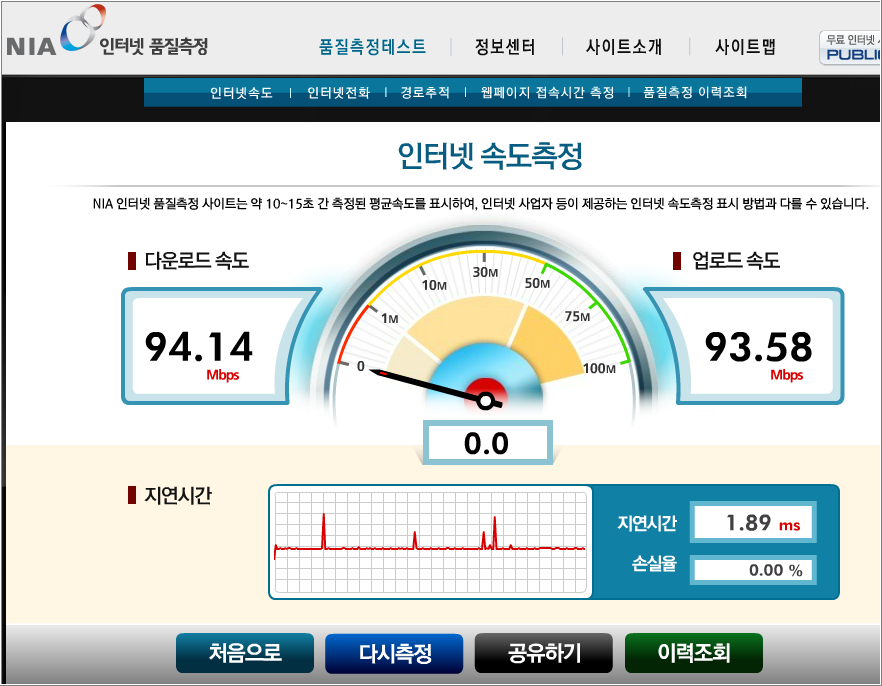Click the 1.89 ms latency value
Image resolution: width=882 pixels, height=686 pixels.
tap(753, 523)
